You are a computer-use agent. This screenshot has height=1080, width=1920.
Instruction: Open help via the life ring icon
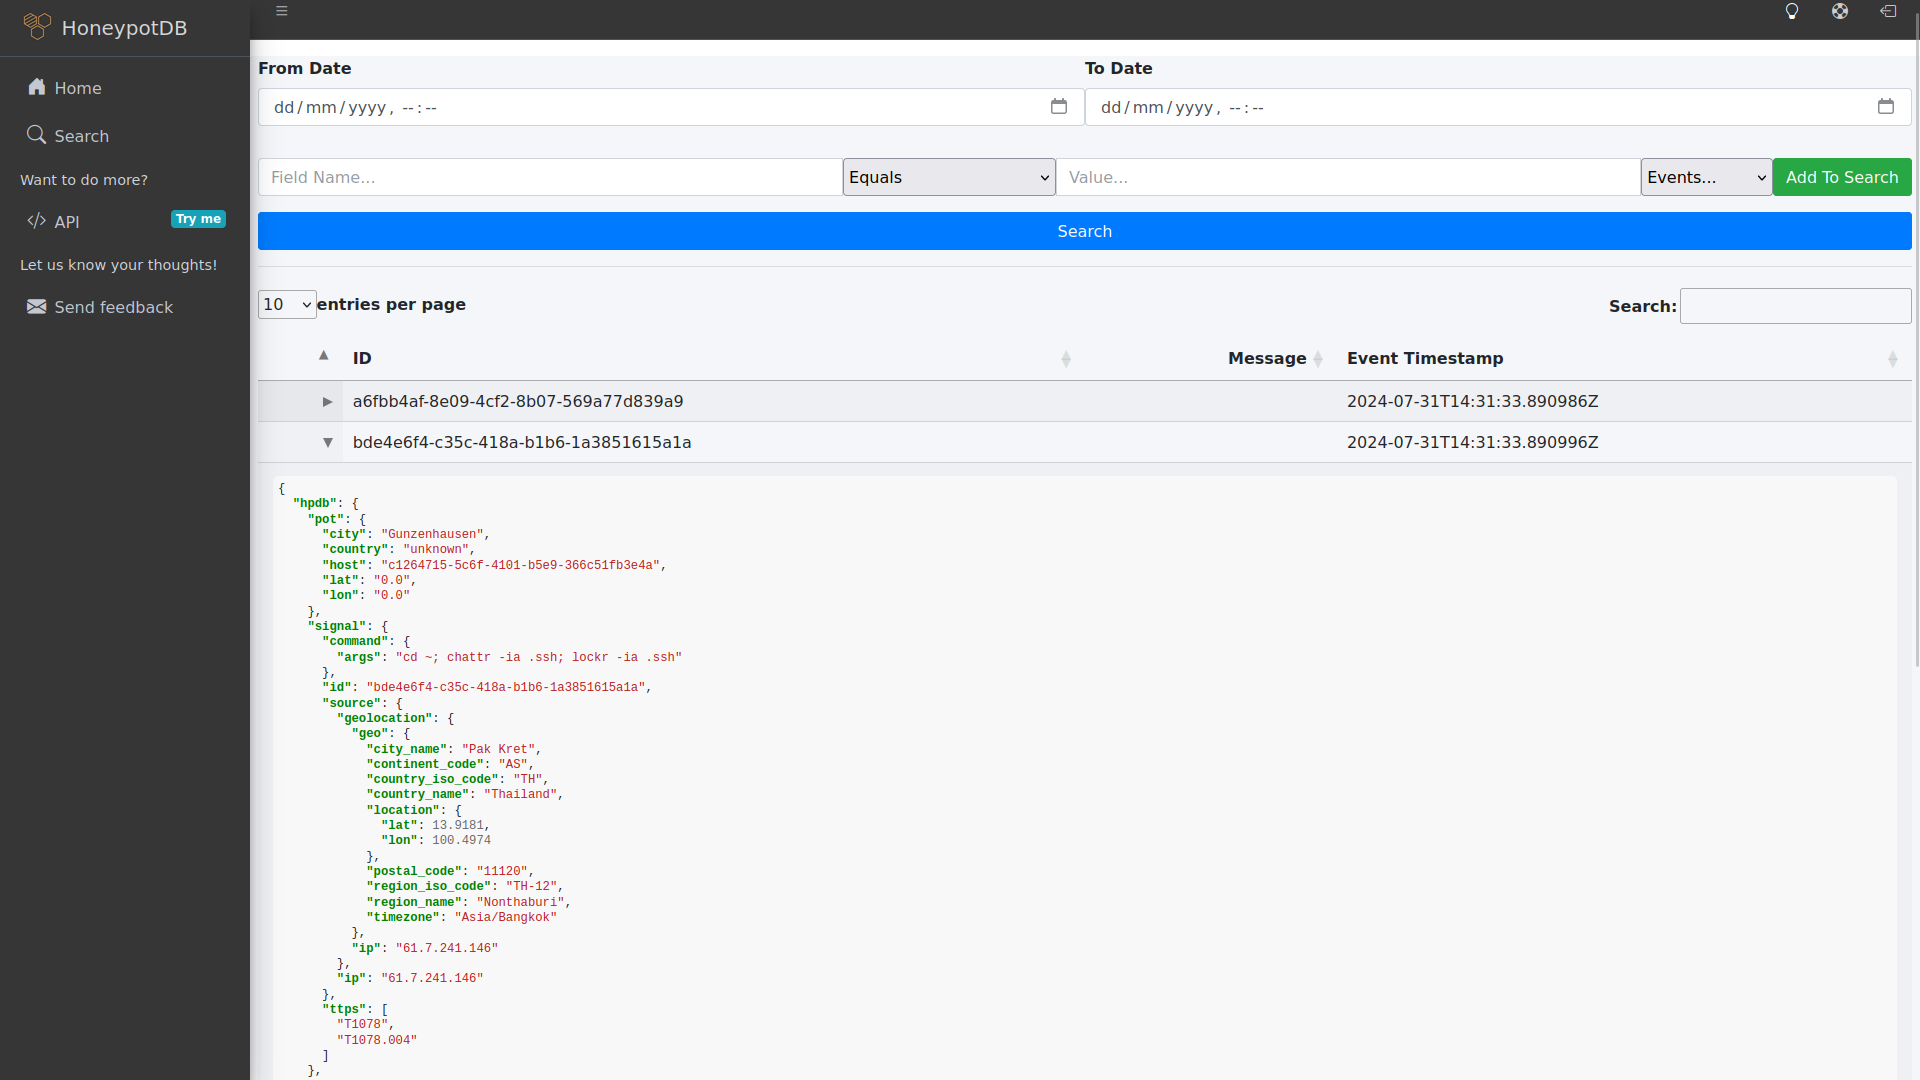1840,12
